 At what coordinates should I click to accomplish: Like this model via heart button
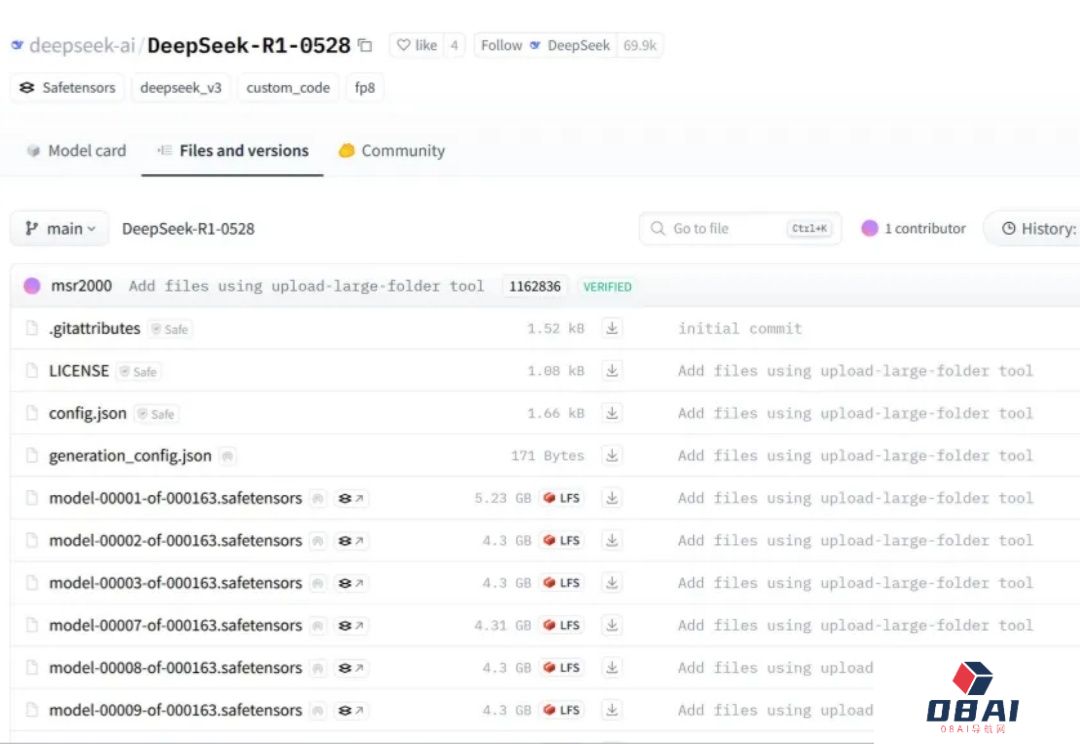[x=417, y=45]
